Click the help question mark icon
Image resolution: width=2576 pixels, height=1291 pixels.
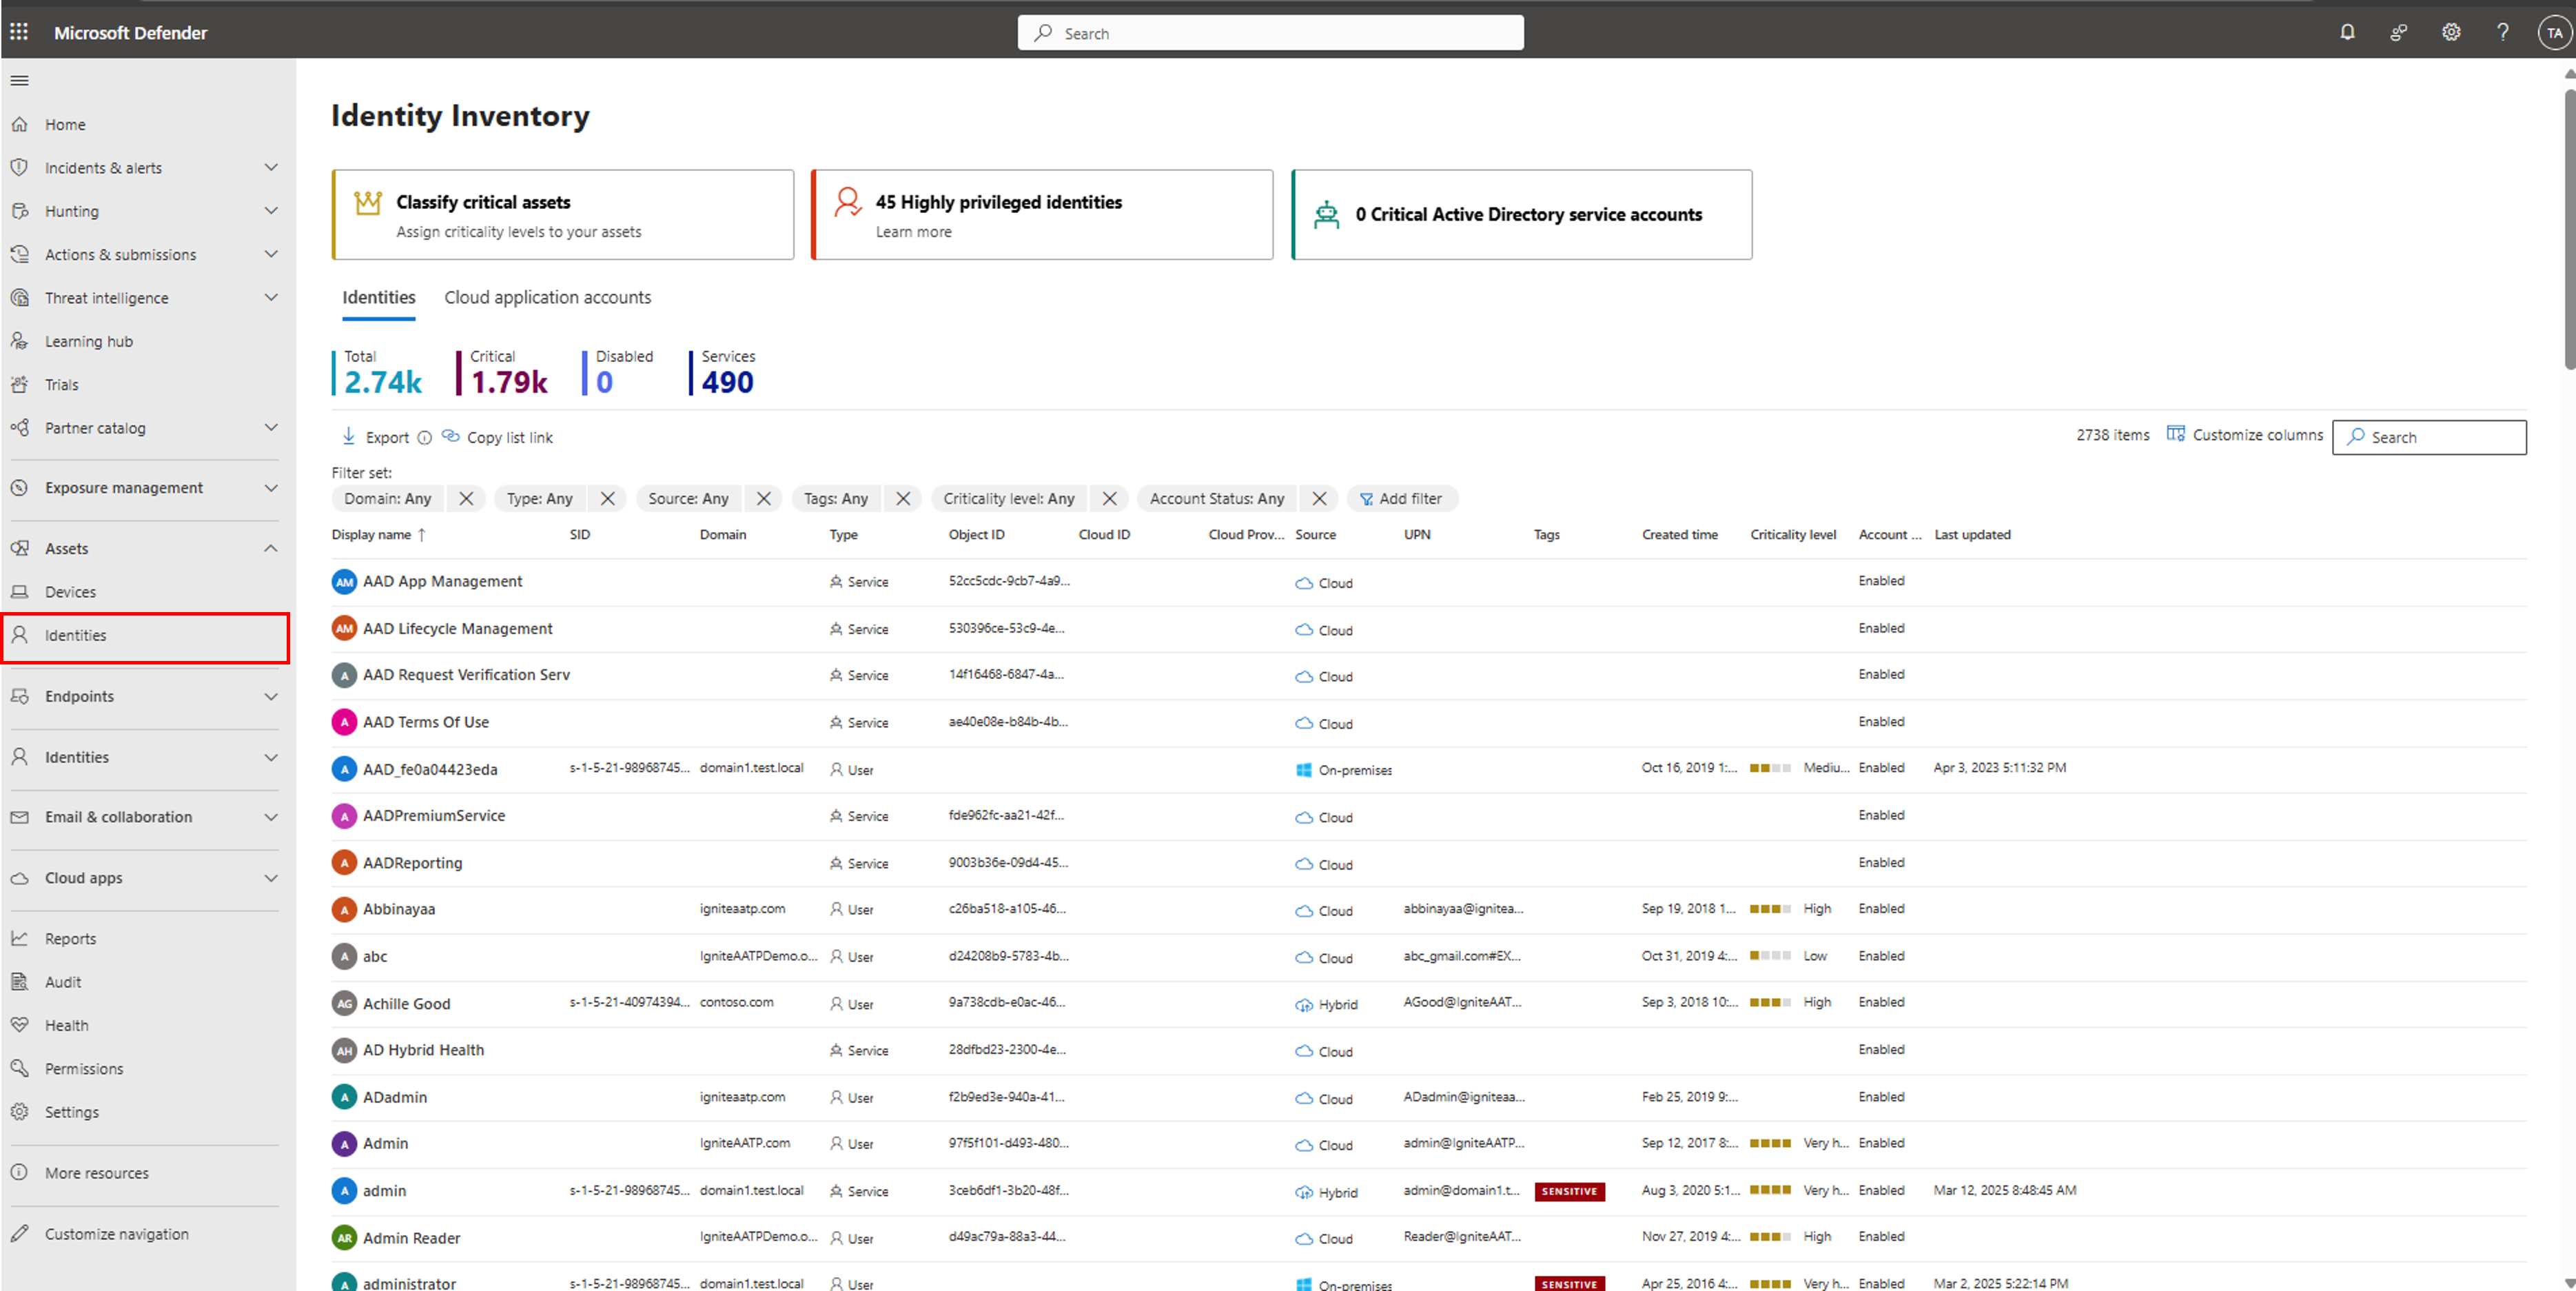click(2502, 32)
